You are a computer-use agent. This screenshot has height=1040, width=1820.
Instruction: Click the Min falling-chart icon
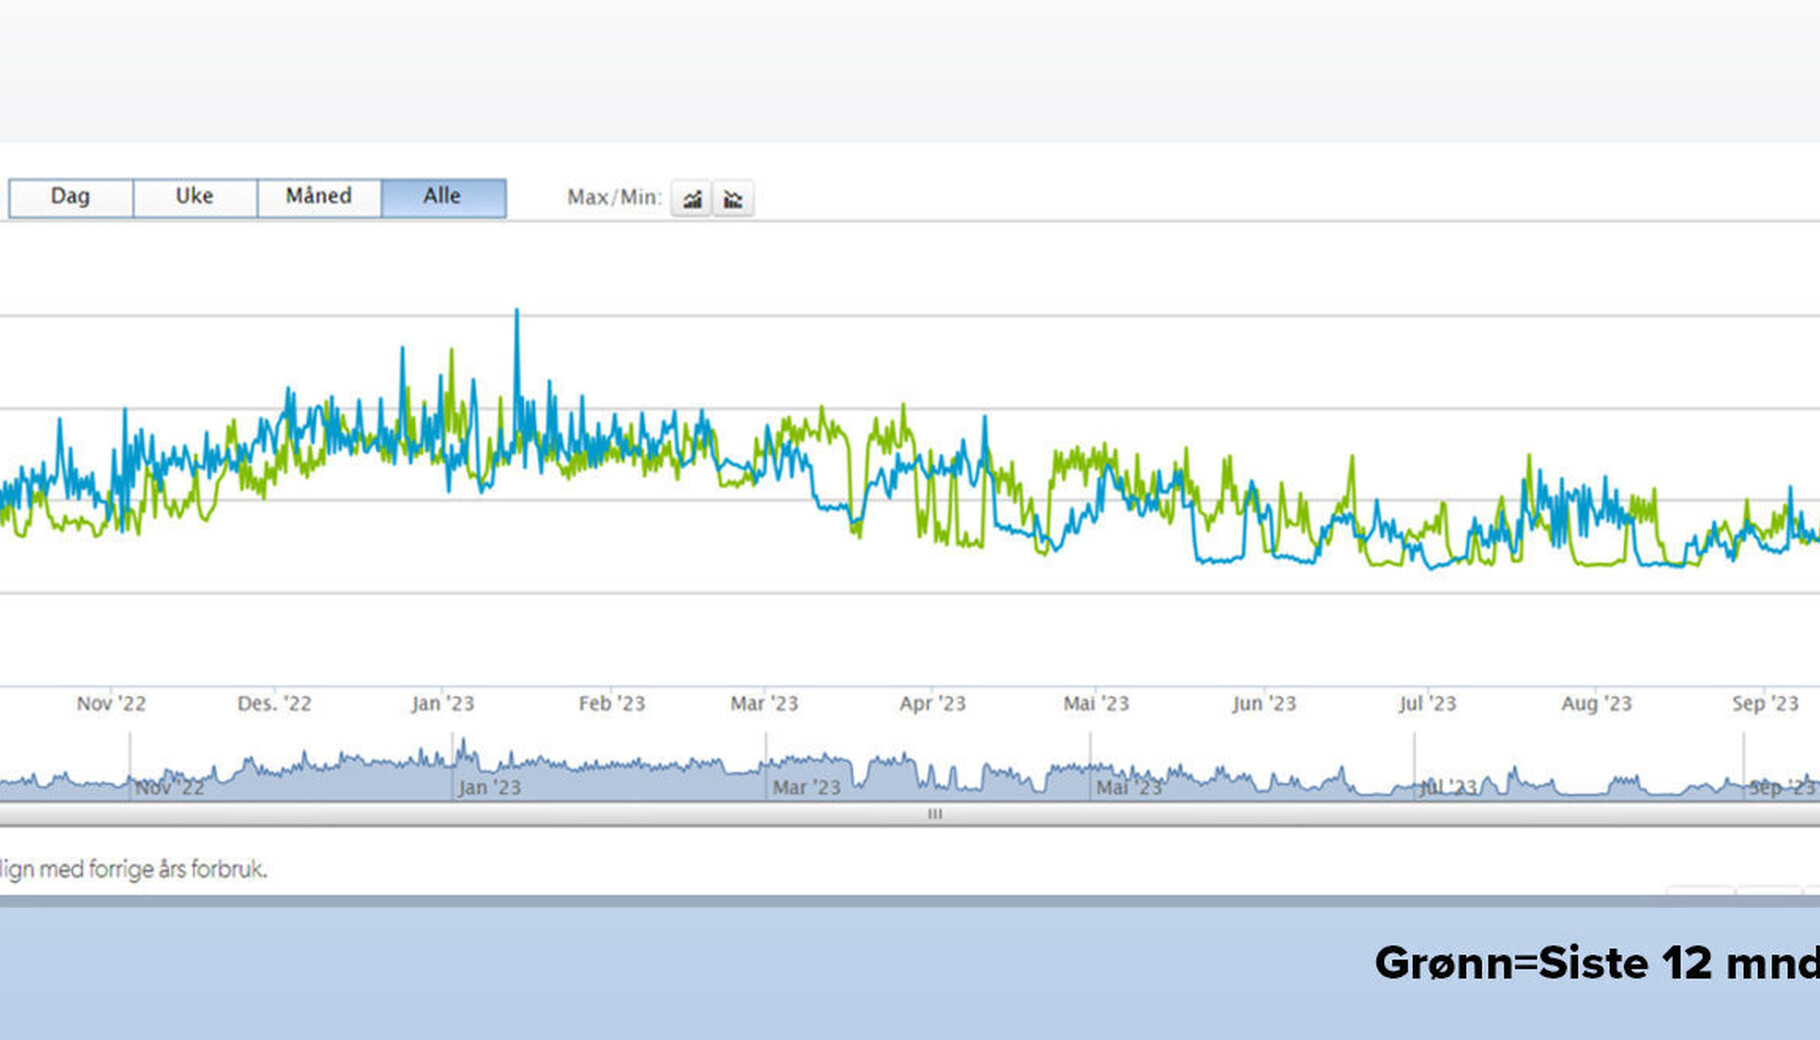[733, 199]
